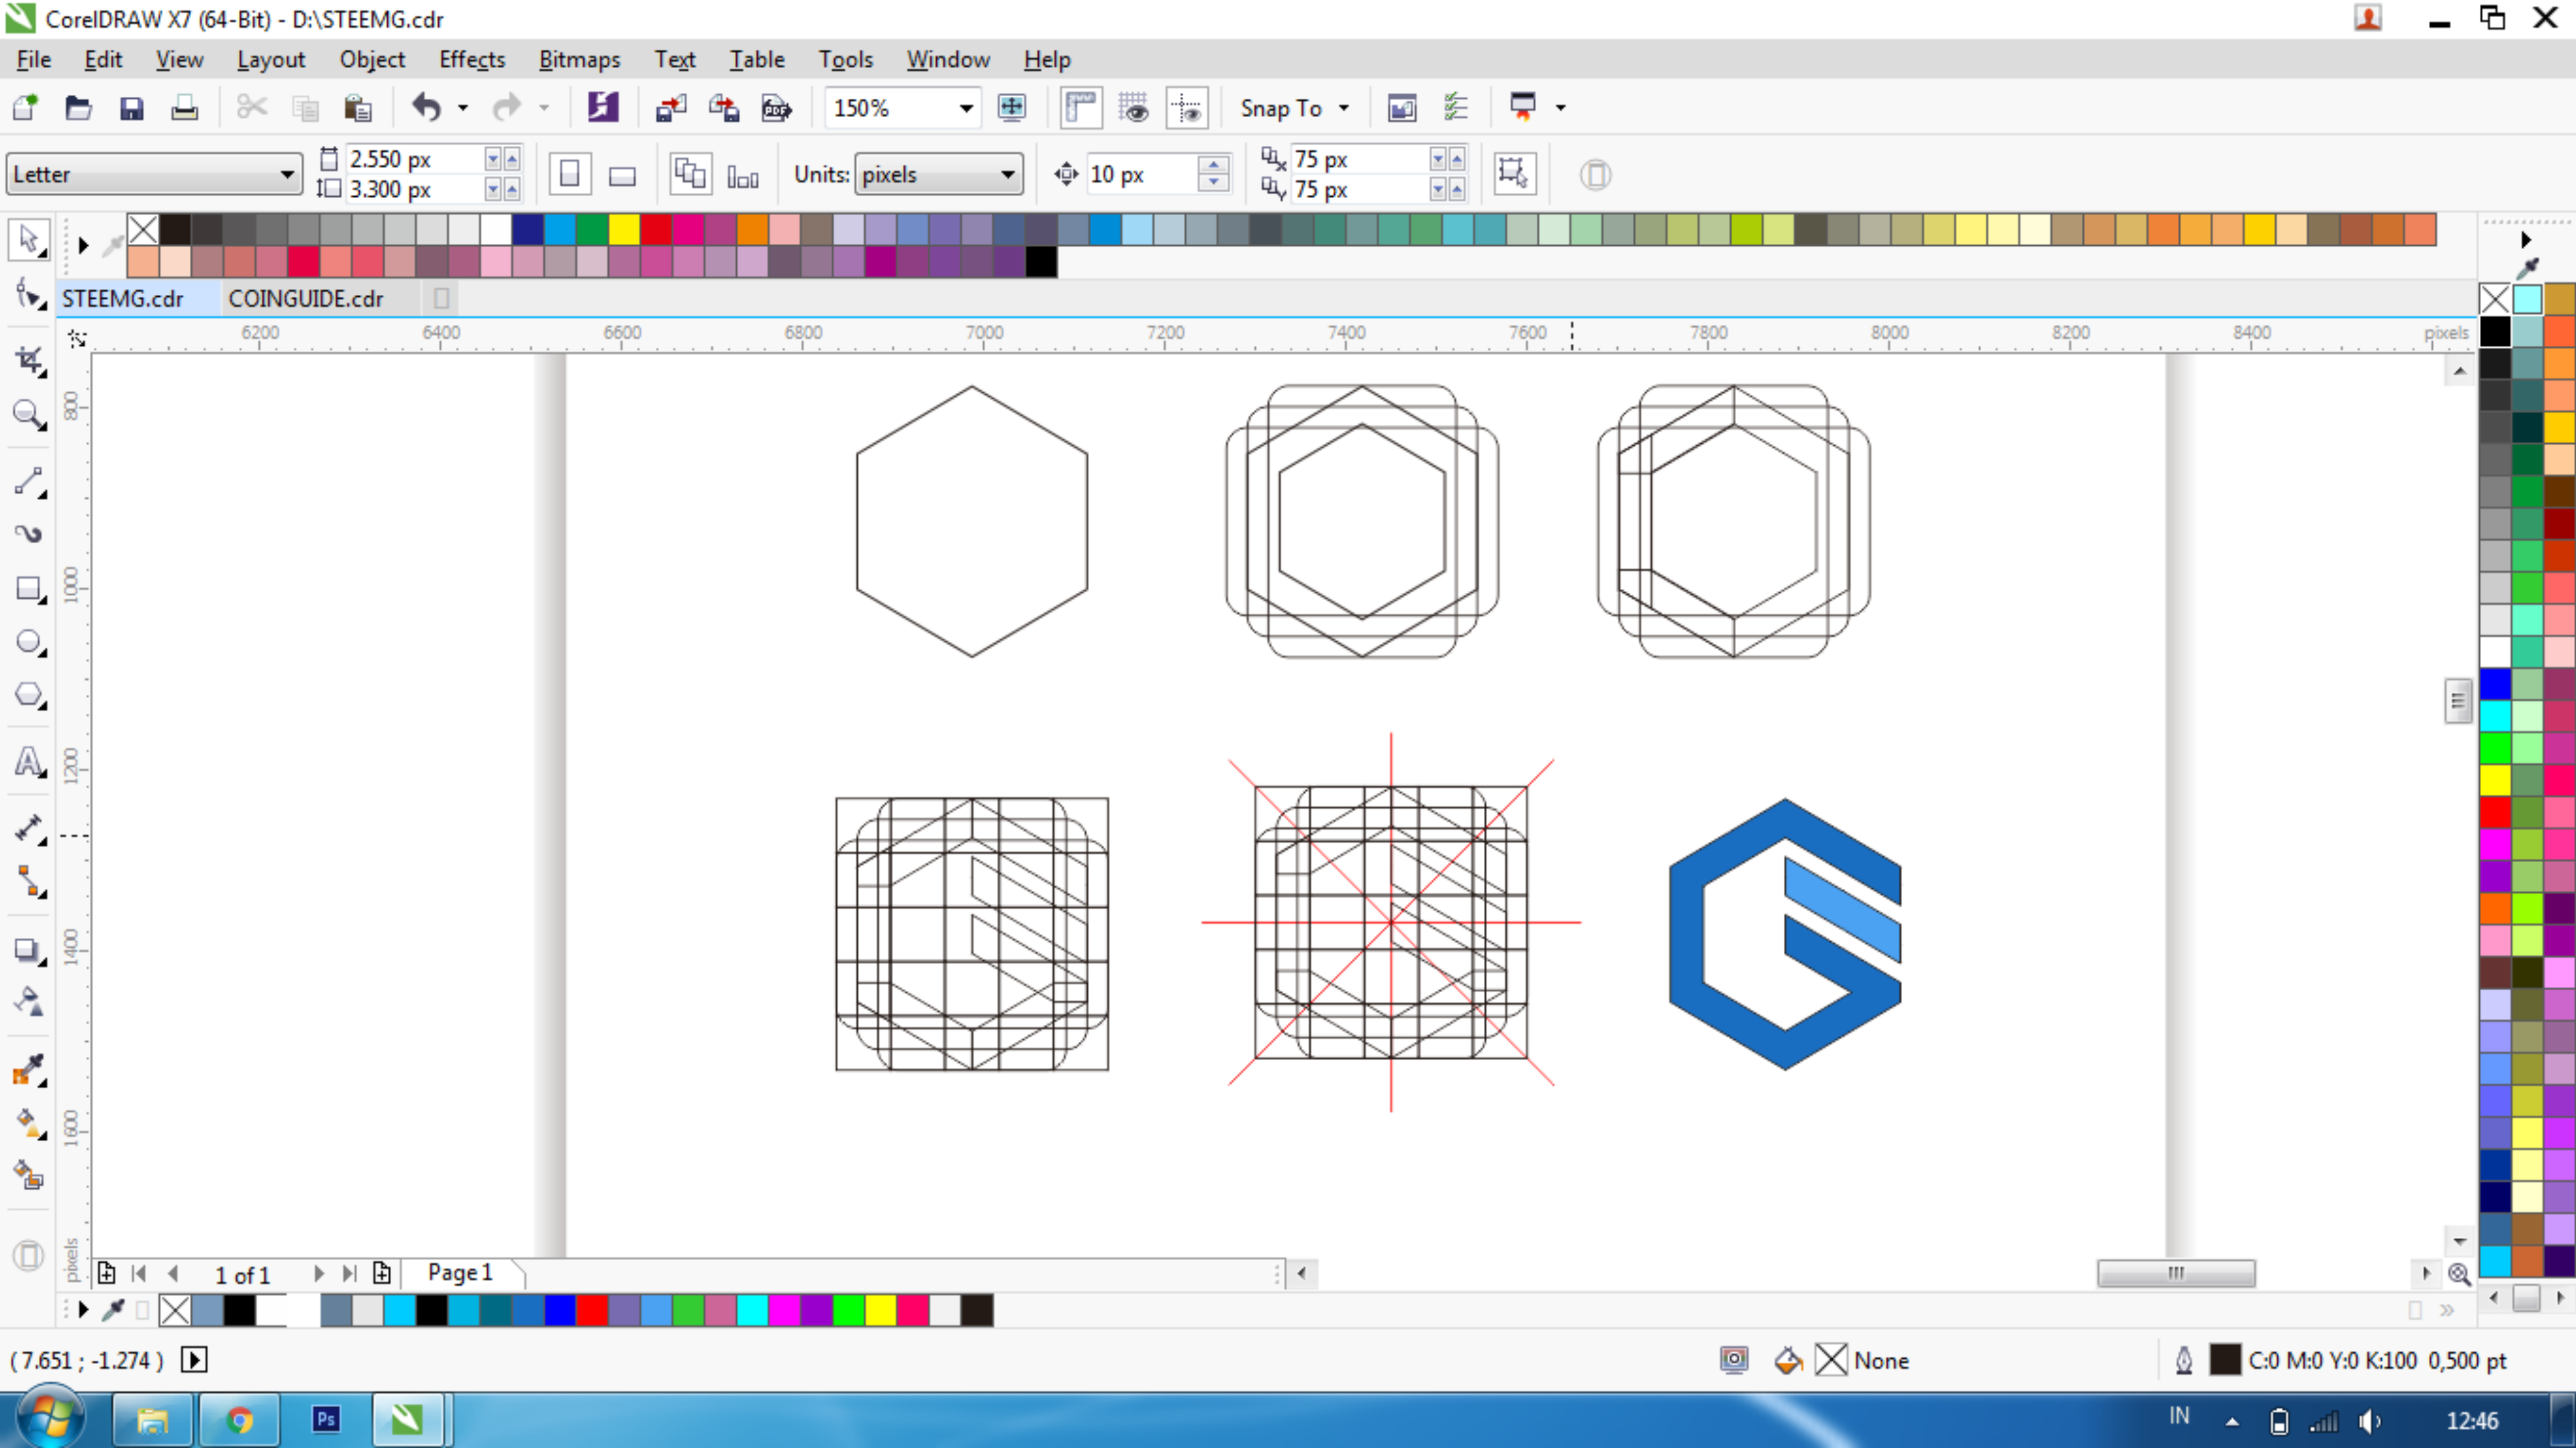
Task: Open the zoom level dropdown
Action: [966, 108]
